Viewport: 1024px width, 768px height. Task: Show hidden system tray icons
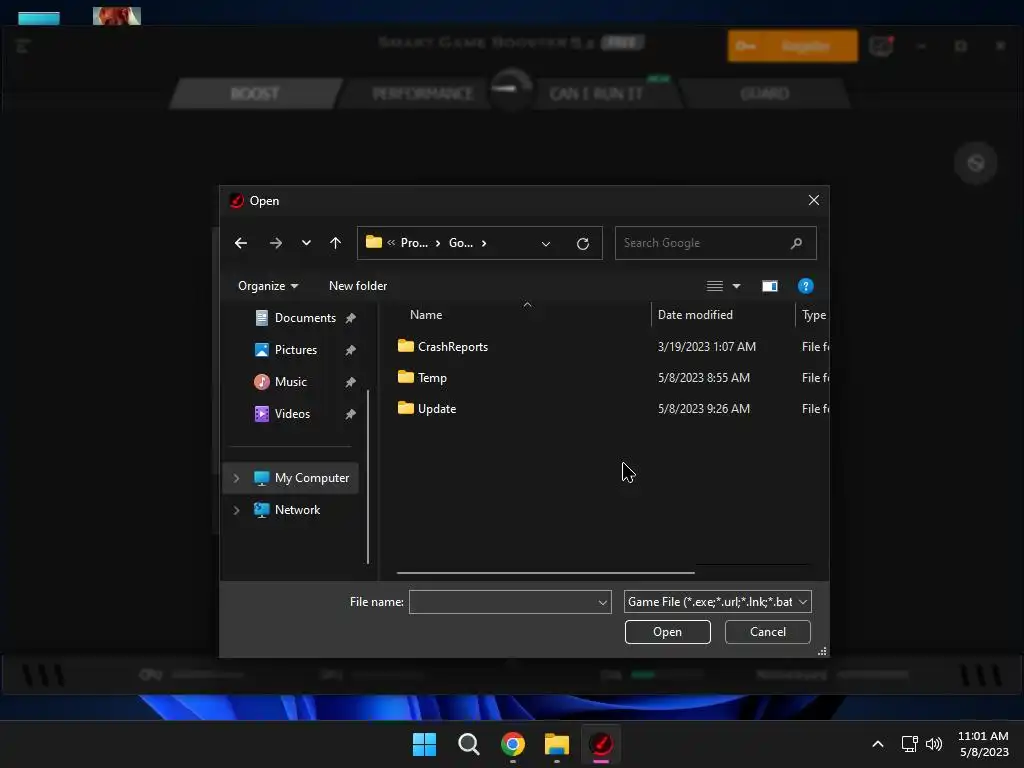tap(878, 744)
